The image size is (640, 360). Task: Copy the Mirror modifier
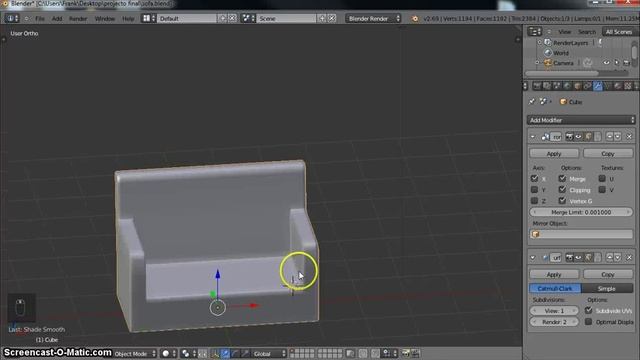click(x=608, y=154)
